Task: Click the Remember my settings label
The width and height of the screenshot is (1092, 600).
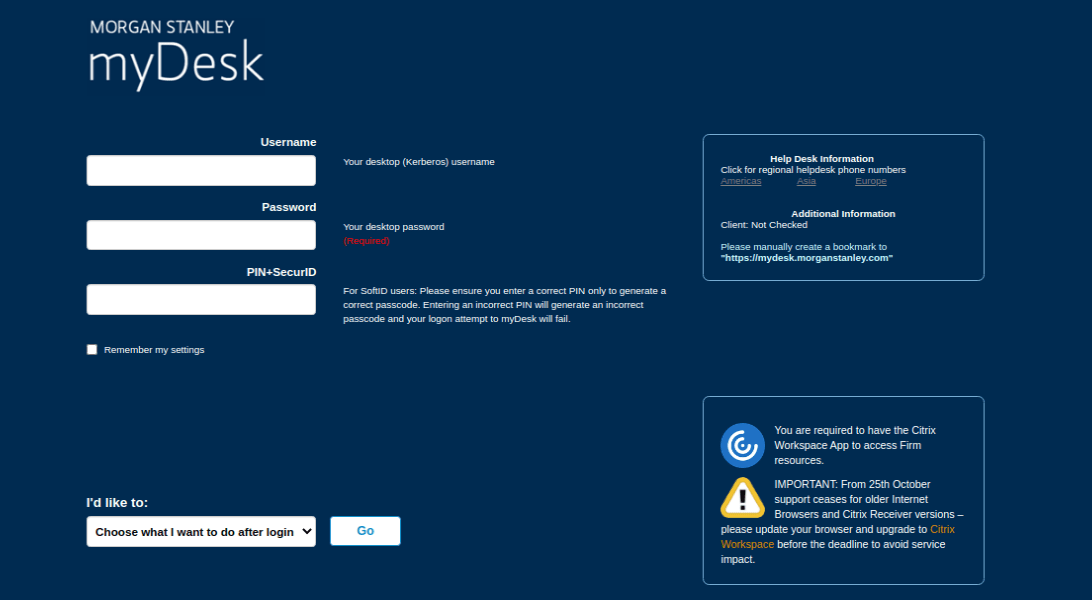Action: coord(154,349)
